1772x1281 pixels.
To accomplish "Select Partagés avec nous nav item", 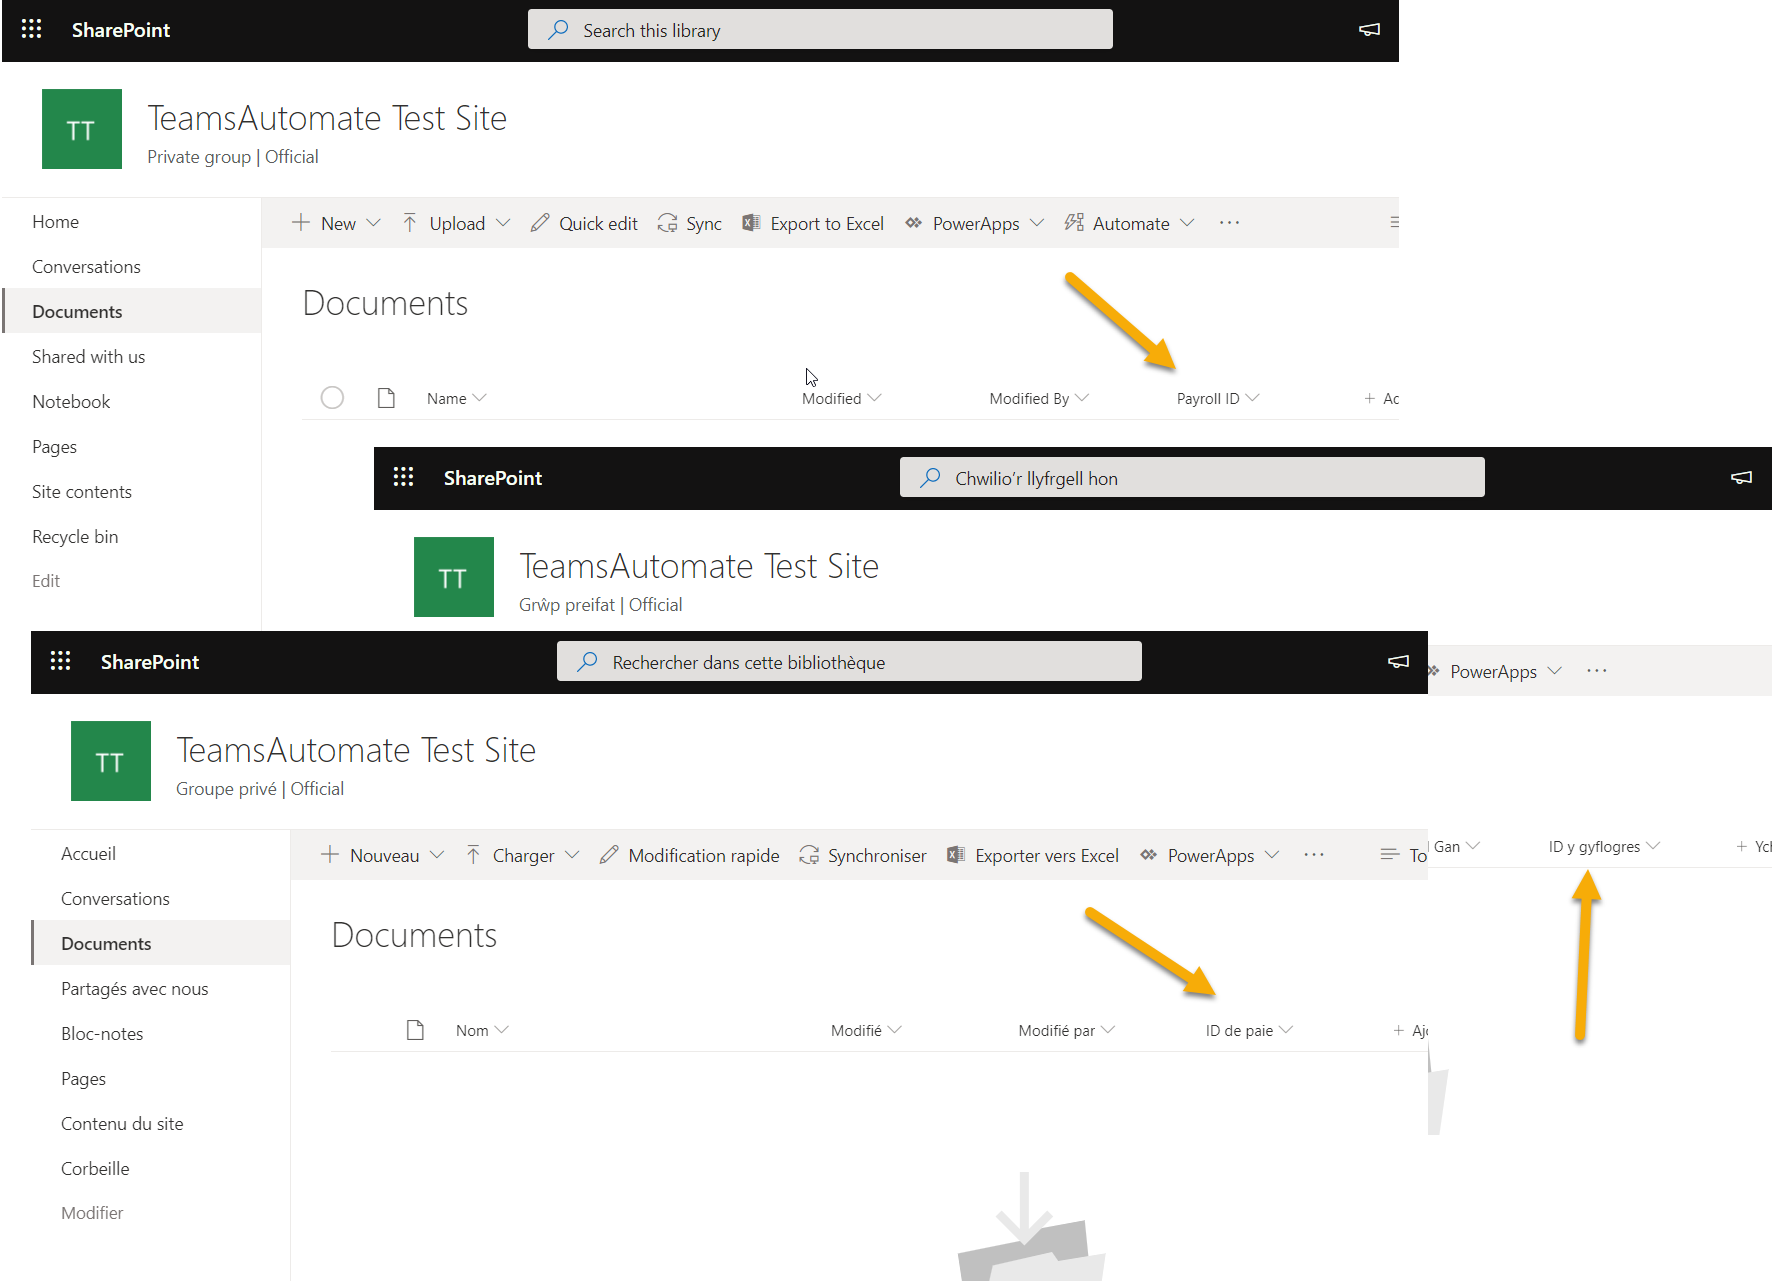I will pyautogui.click(x=135, y=989).
